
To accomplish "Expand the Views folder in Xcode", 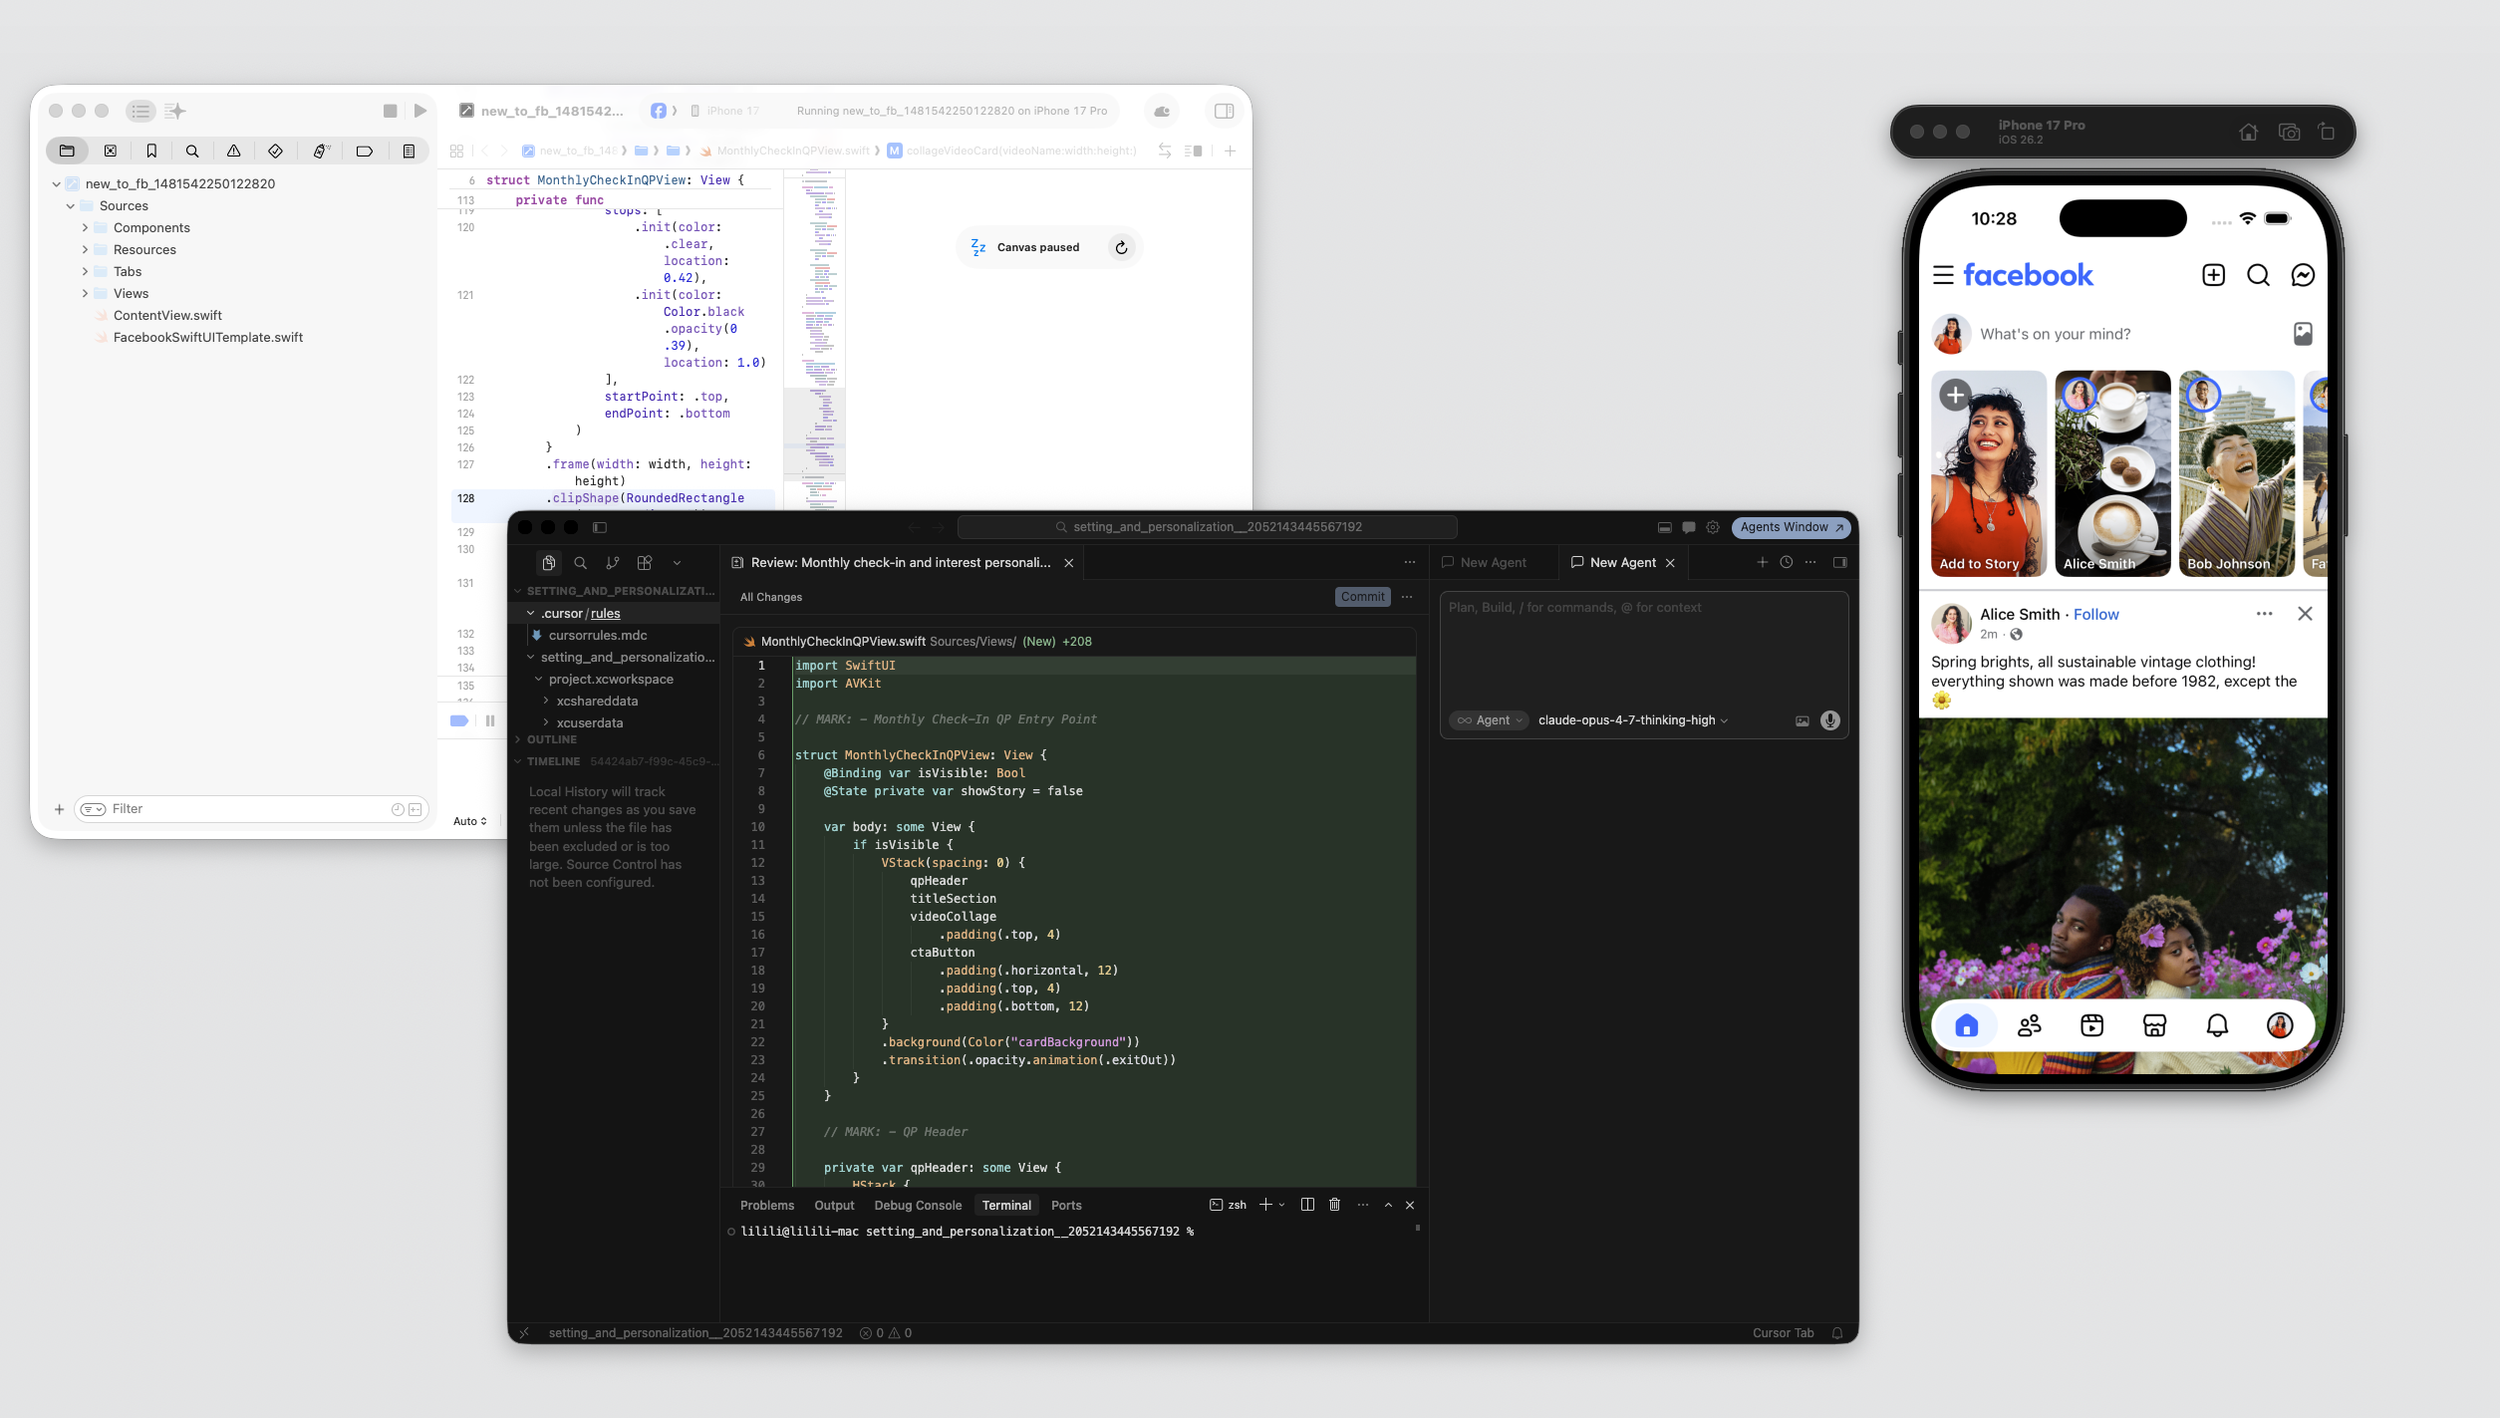I will pos(85,294).
